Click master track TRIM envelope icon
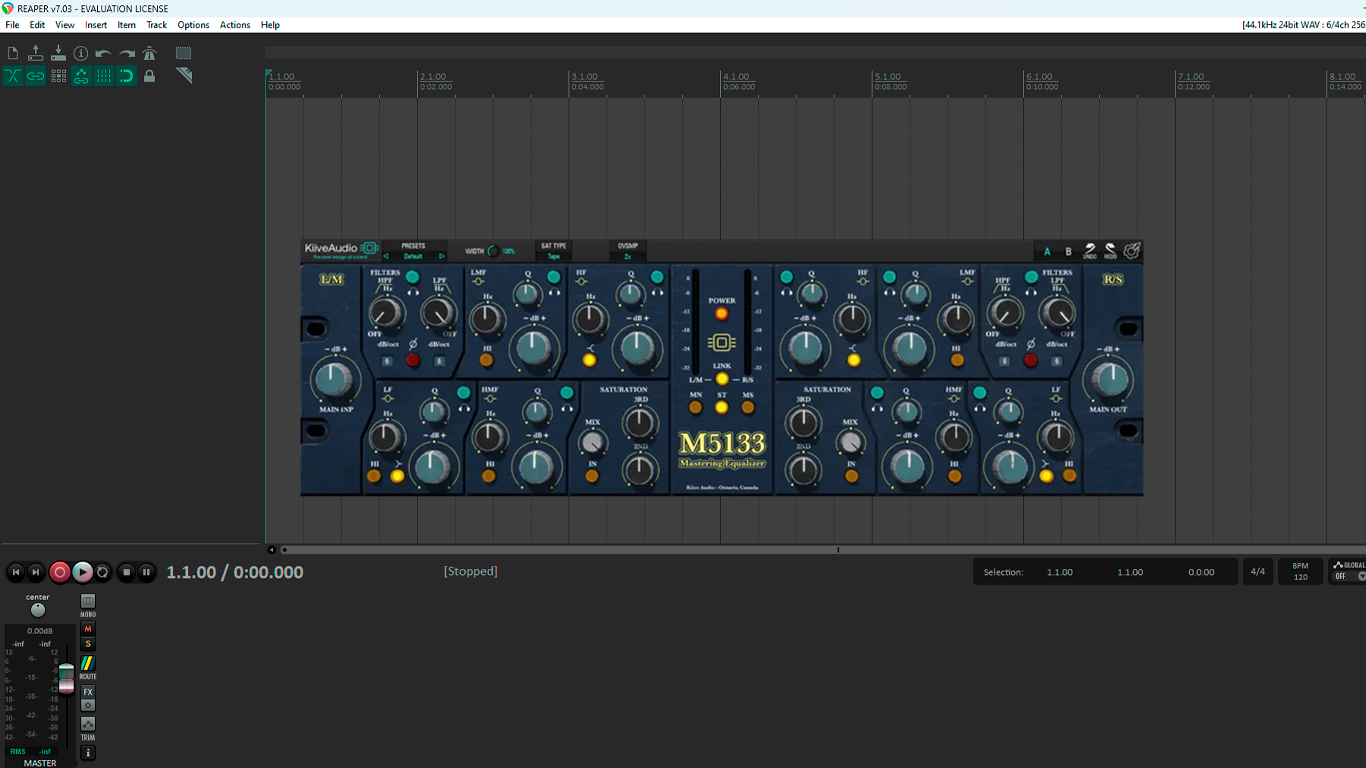The height and width of the screenshot is (768, 1366). tap(88, 724)
